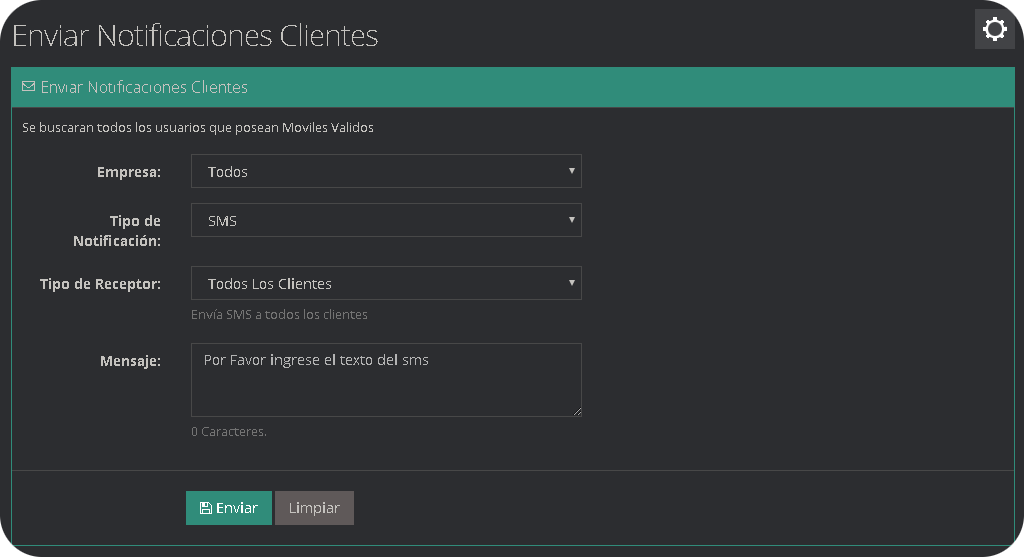Click the 'Empresa:' label
This screenshot has height=557, width=1024.
129,172
